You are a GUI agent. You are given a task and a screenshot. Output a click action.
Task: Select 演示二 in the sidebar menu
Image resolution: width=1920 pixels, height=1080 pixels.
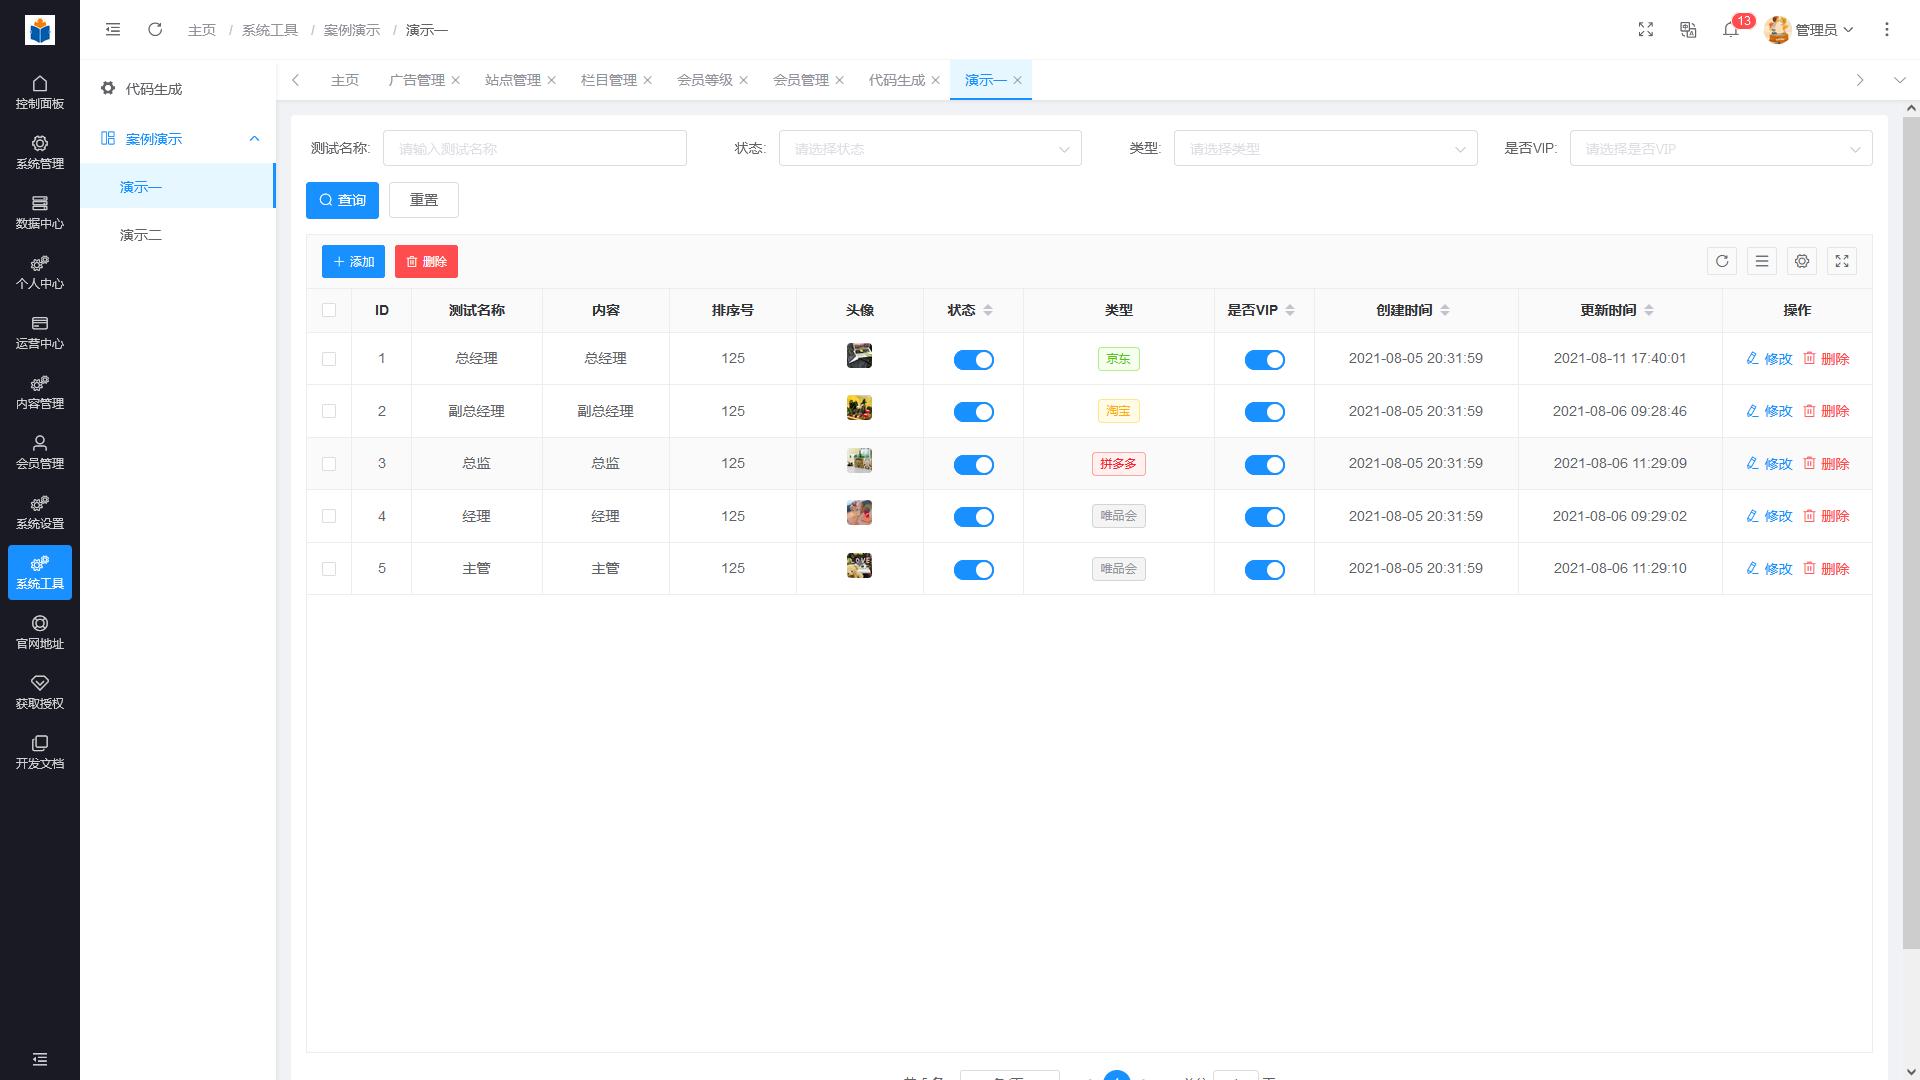pyautogui.click(x=140, y=234)
